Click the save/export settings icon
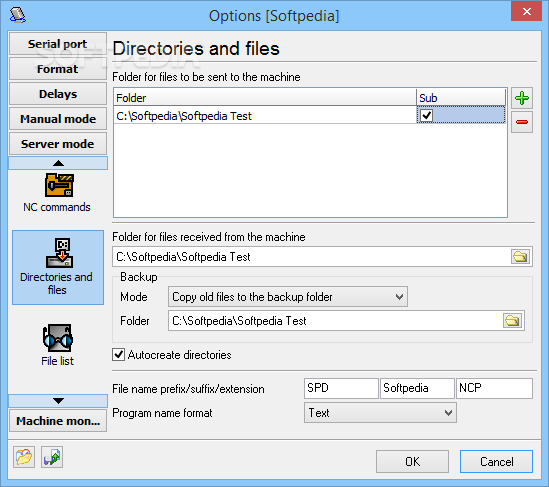The width and height of the screenshot is (549, 487). coord(52,457)
